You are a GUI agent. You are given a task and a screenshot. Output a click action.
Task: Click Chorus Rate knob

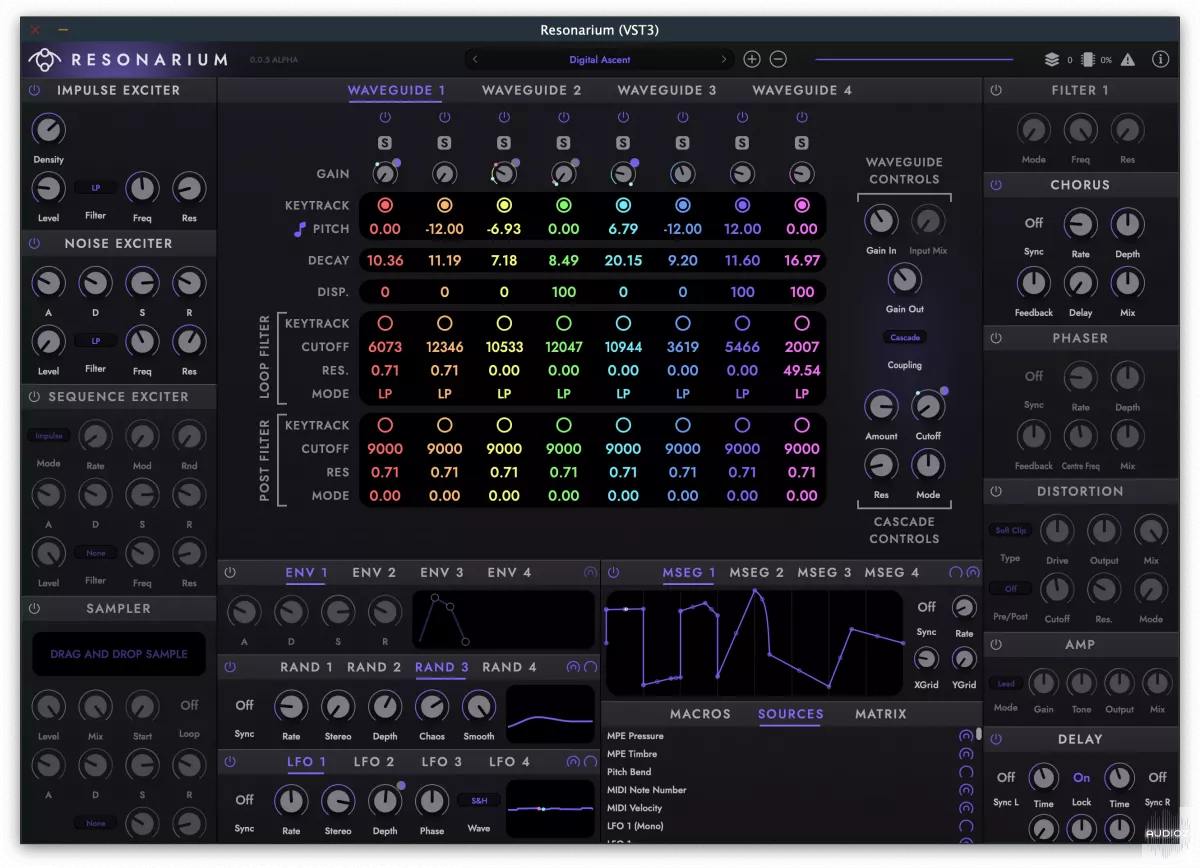click(1081, 224)
